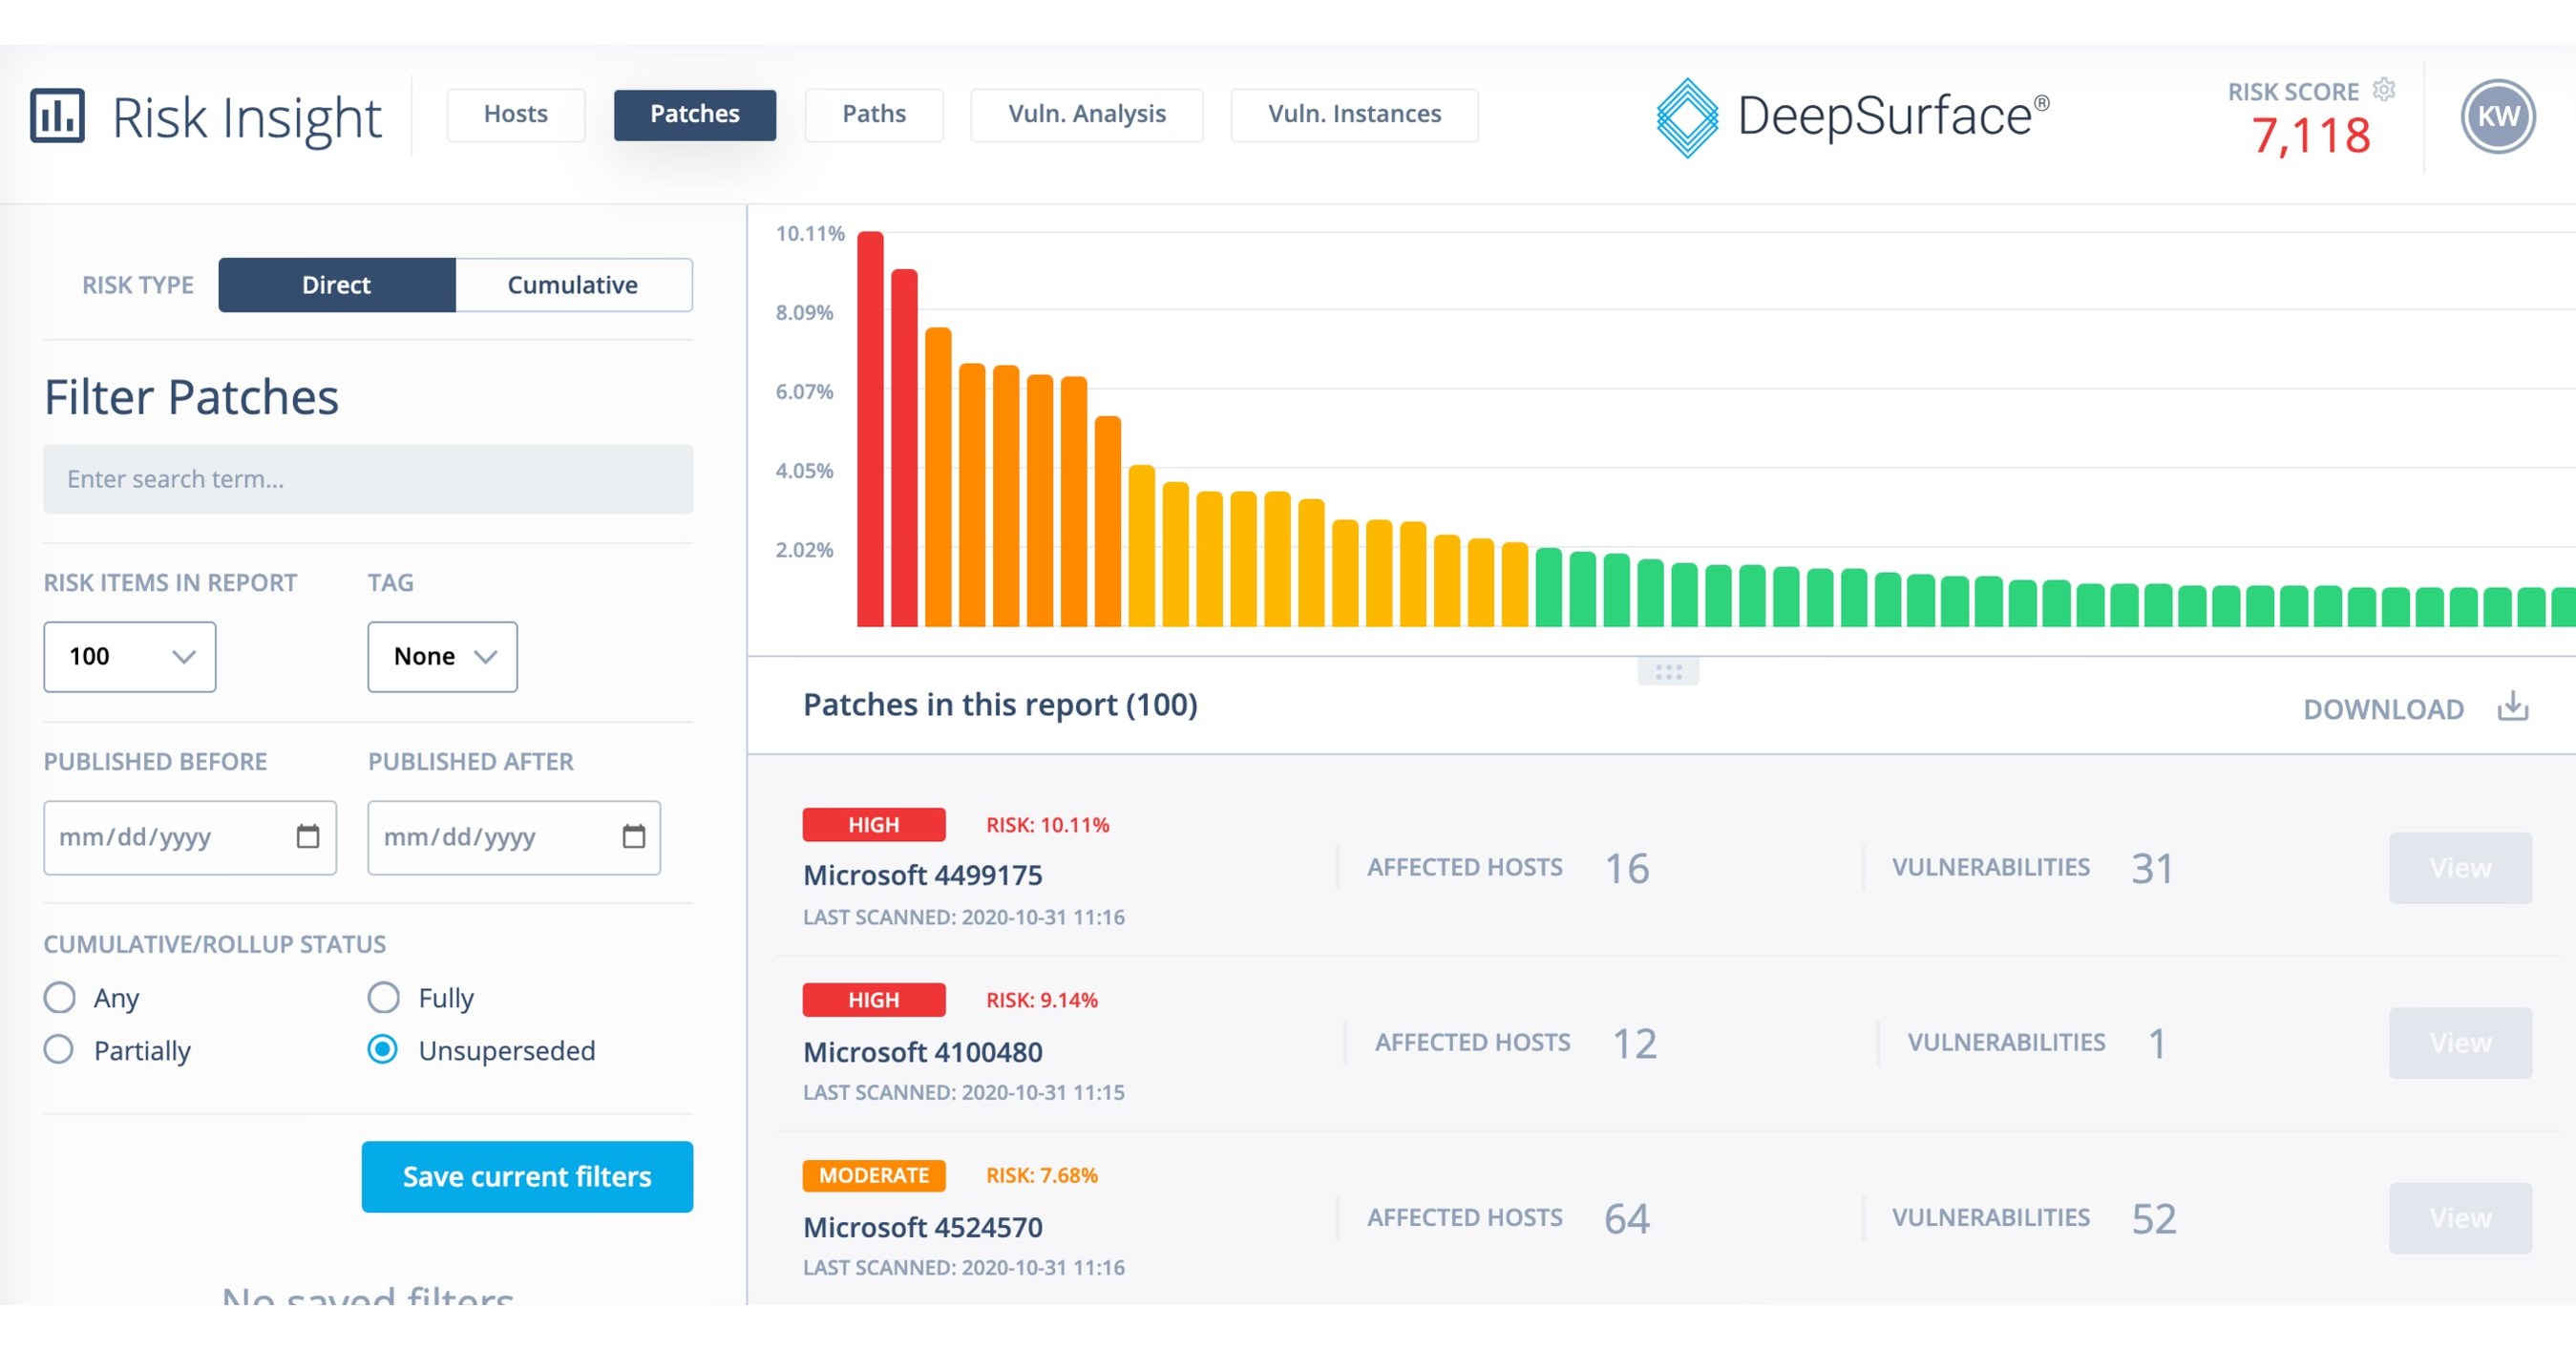Click the patch search term input field
Viewport: 2576px width, 1350px height.
click(x=367, y=479)
